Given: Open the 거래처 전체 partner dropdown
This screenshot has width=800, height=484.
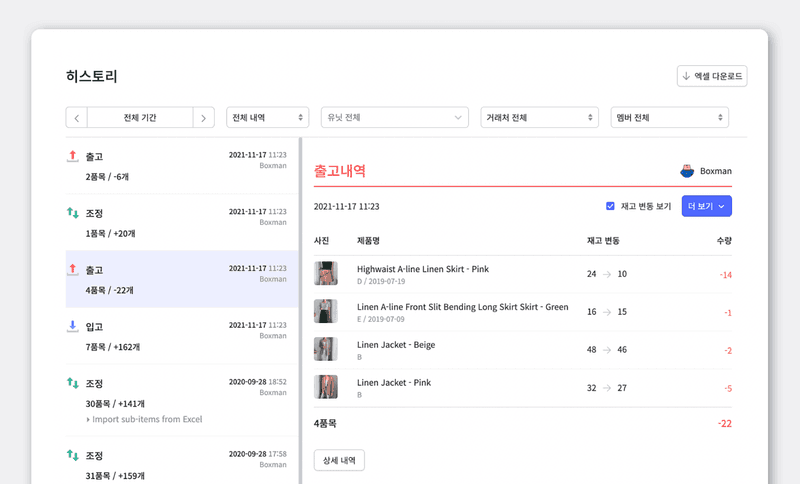Looking at the screenshot, I should (539, 118).
